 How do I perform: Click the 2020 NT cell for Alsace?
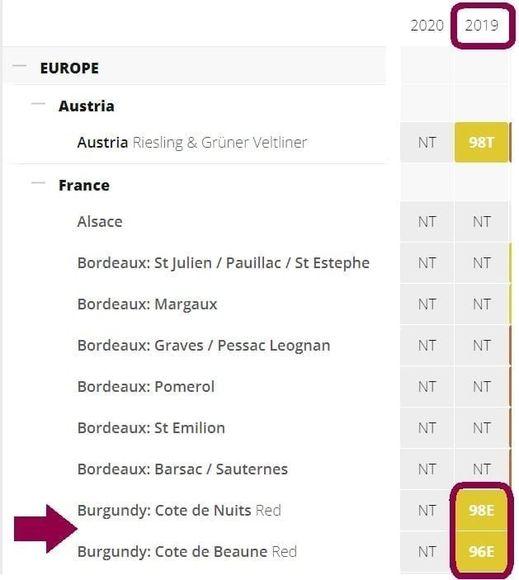pyautogui.click(x=427, y=222)
